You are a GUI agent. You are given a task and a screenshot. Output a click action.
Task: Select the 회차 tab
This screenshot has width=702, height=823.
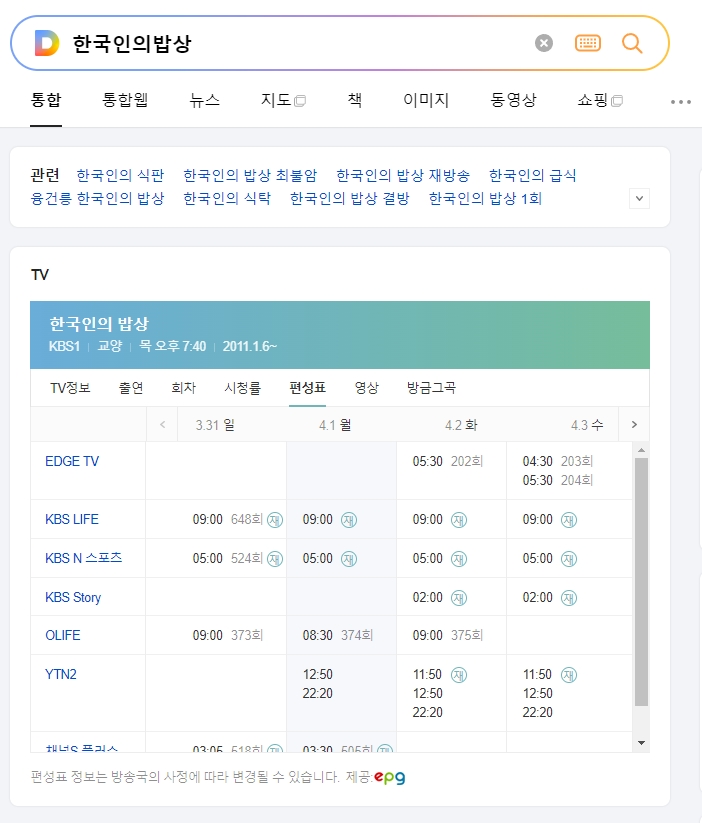point(183,388)
